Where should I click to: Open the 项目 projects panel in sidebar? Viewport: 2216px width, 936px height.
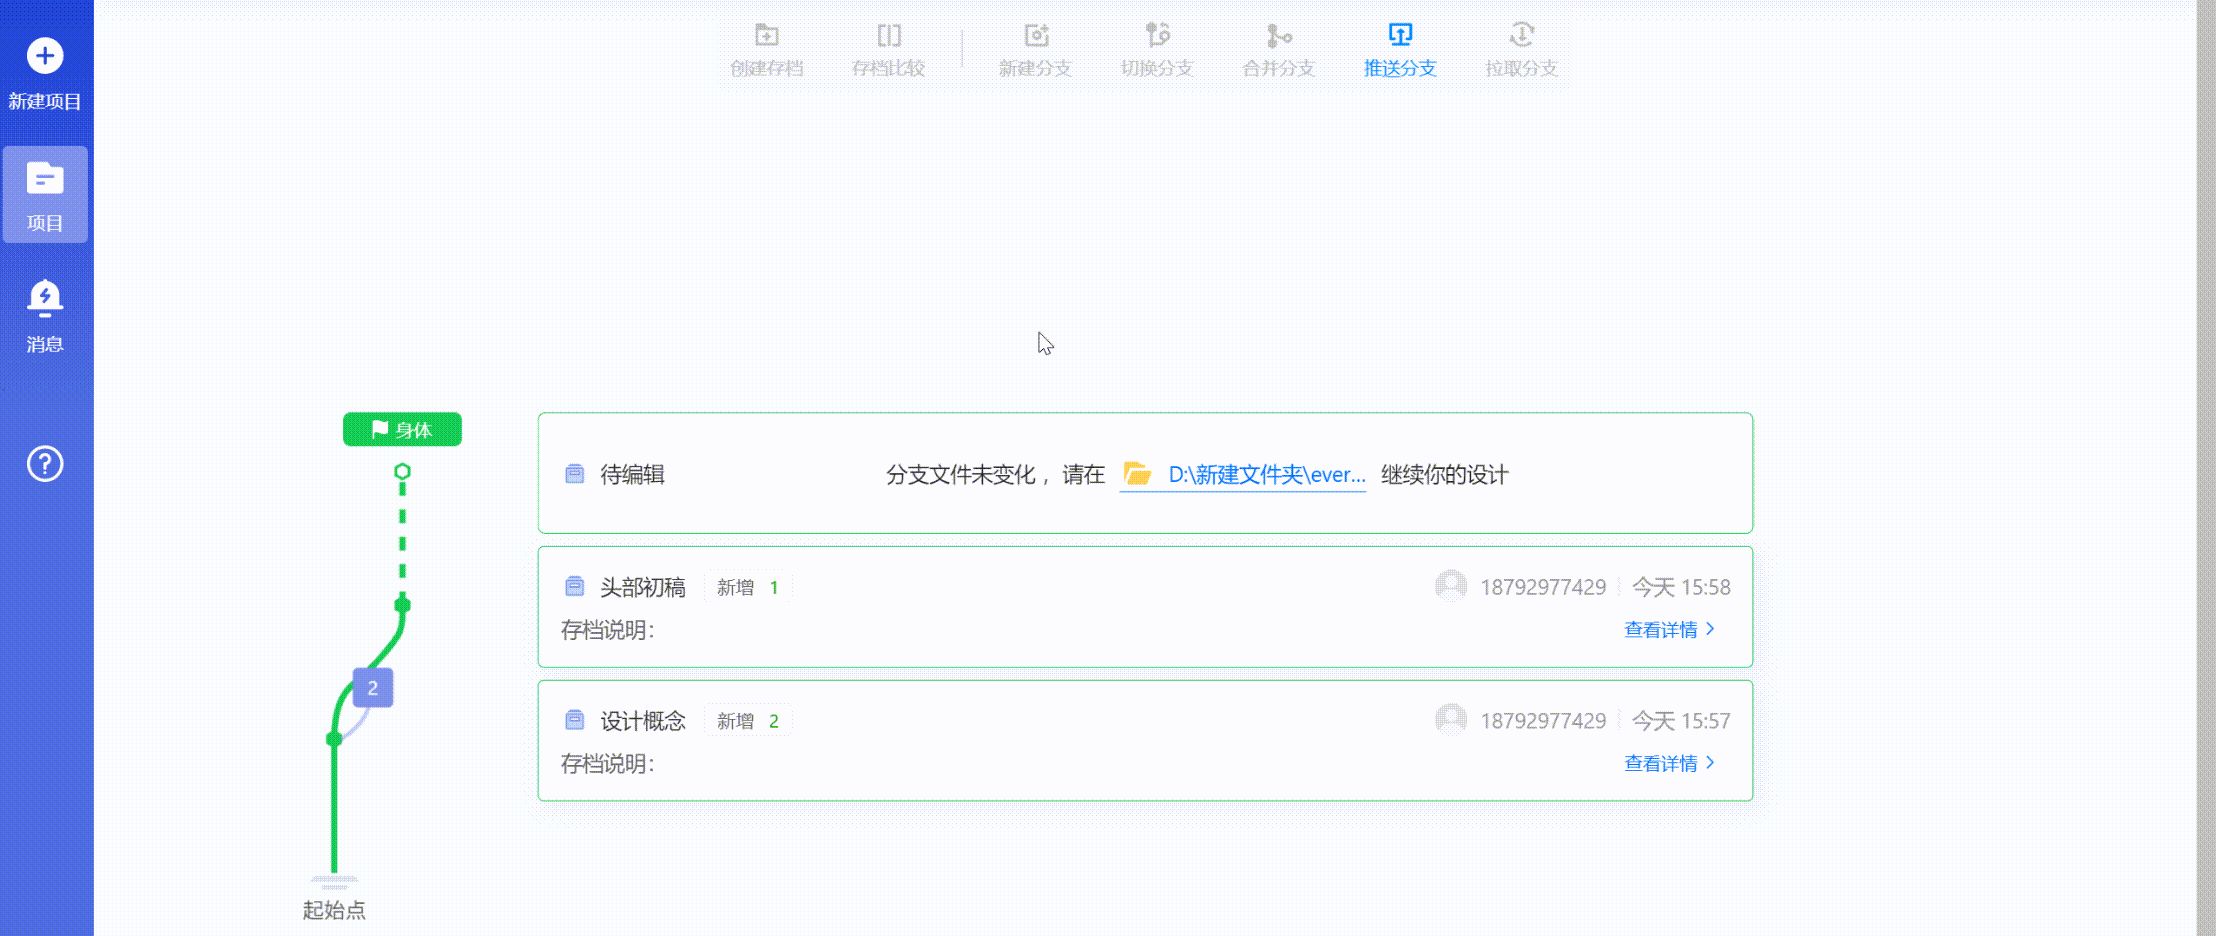44,195
